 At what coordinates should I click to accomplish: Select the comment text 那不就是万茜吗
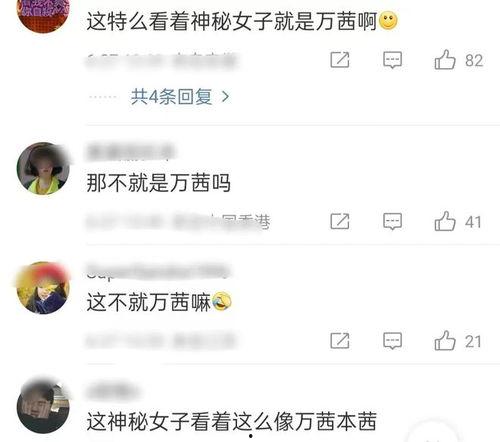tap(159, 183)
